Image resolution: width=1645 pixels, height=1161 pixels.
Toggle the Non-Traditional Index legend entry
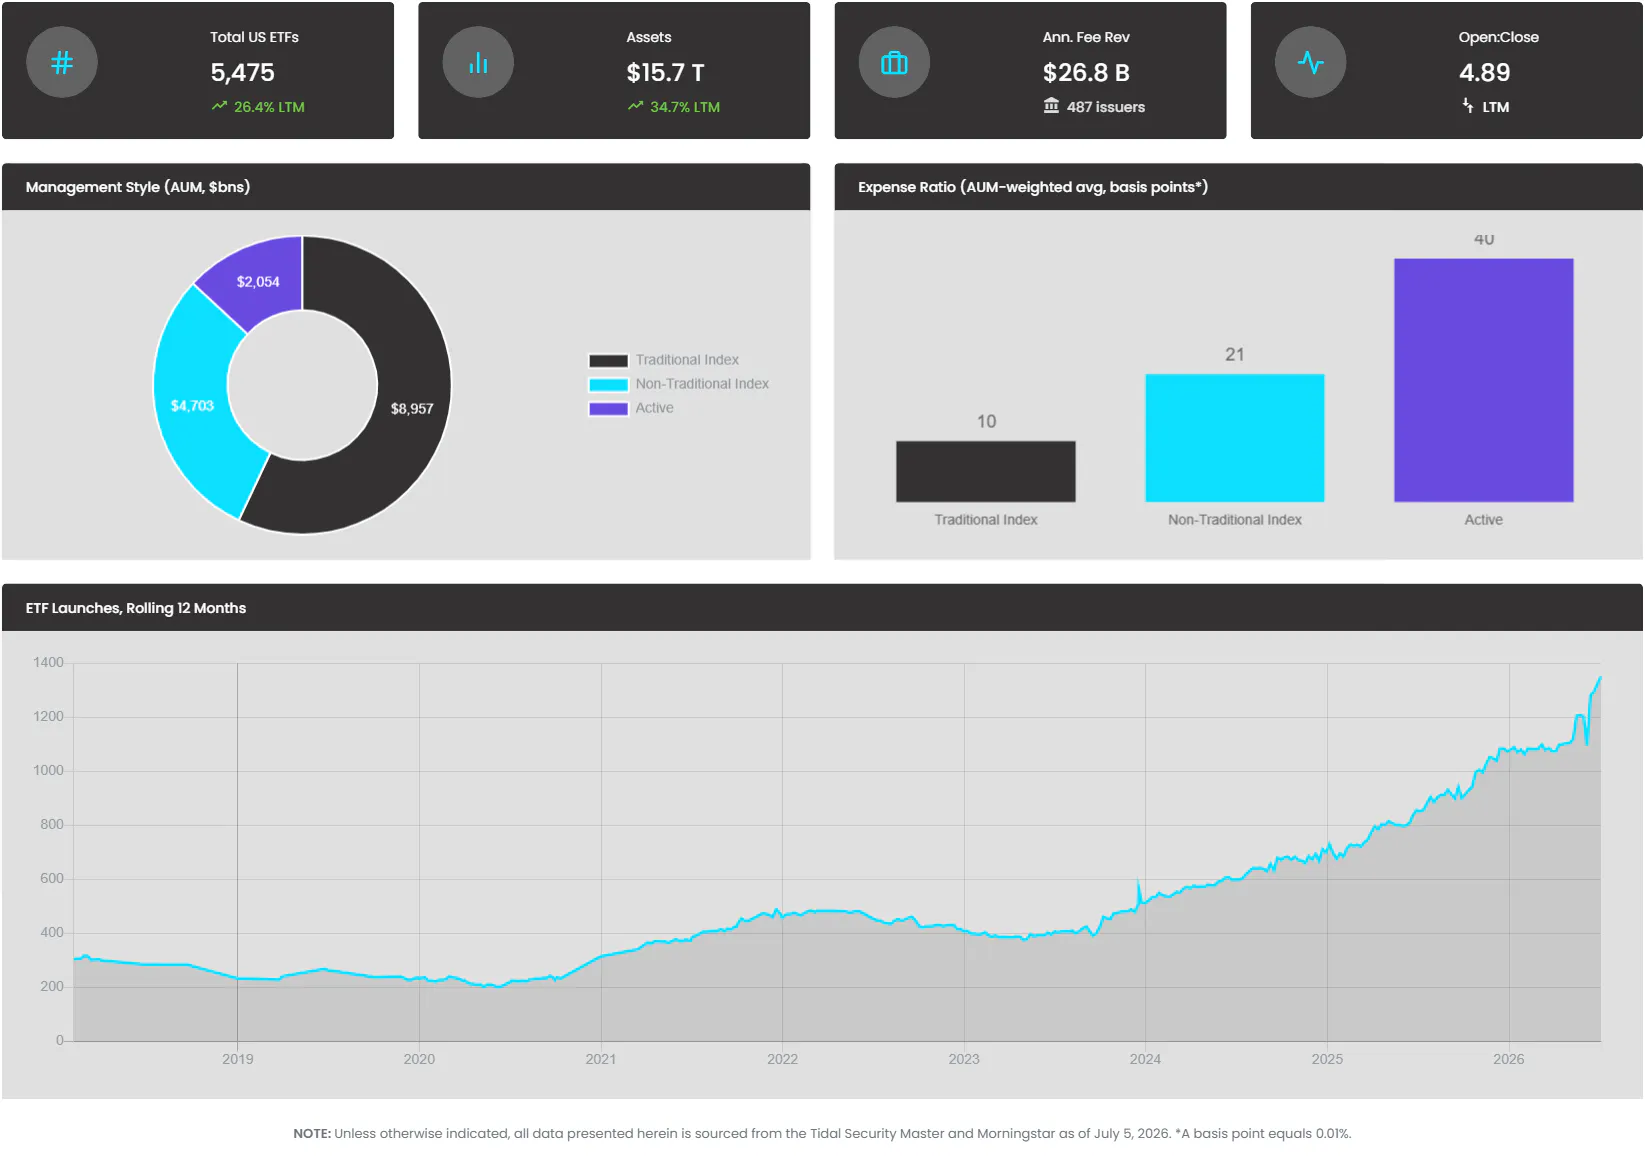pyautogui.click(x=679, y=384)
